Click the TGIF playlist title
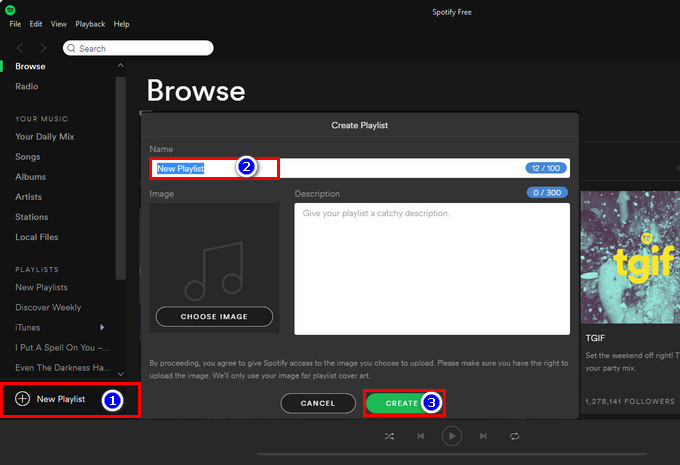This screenshot has height=465, width=680. [595, 338]
